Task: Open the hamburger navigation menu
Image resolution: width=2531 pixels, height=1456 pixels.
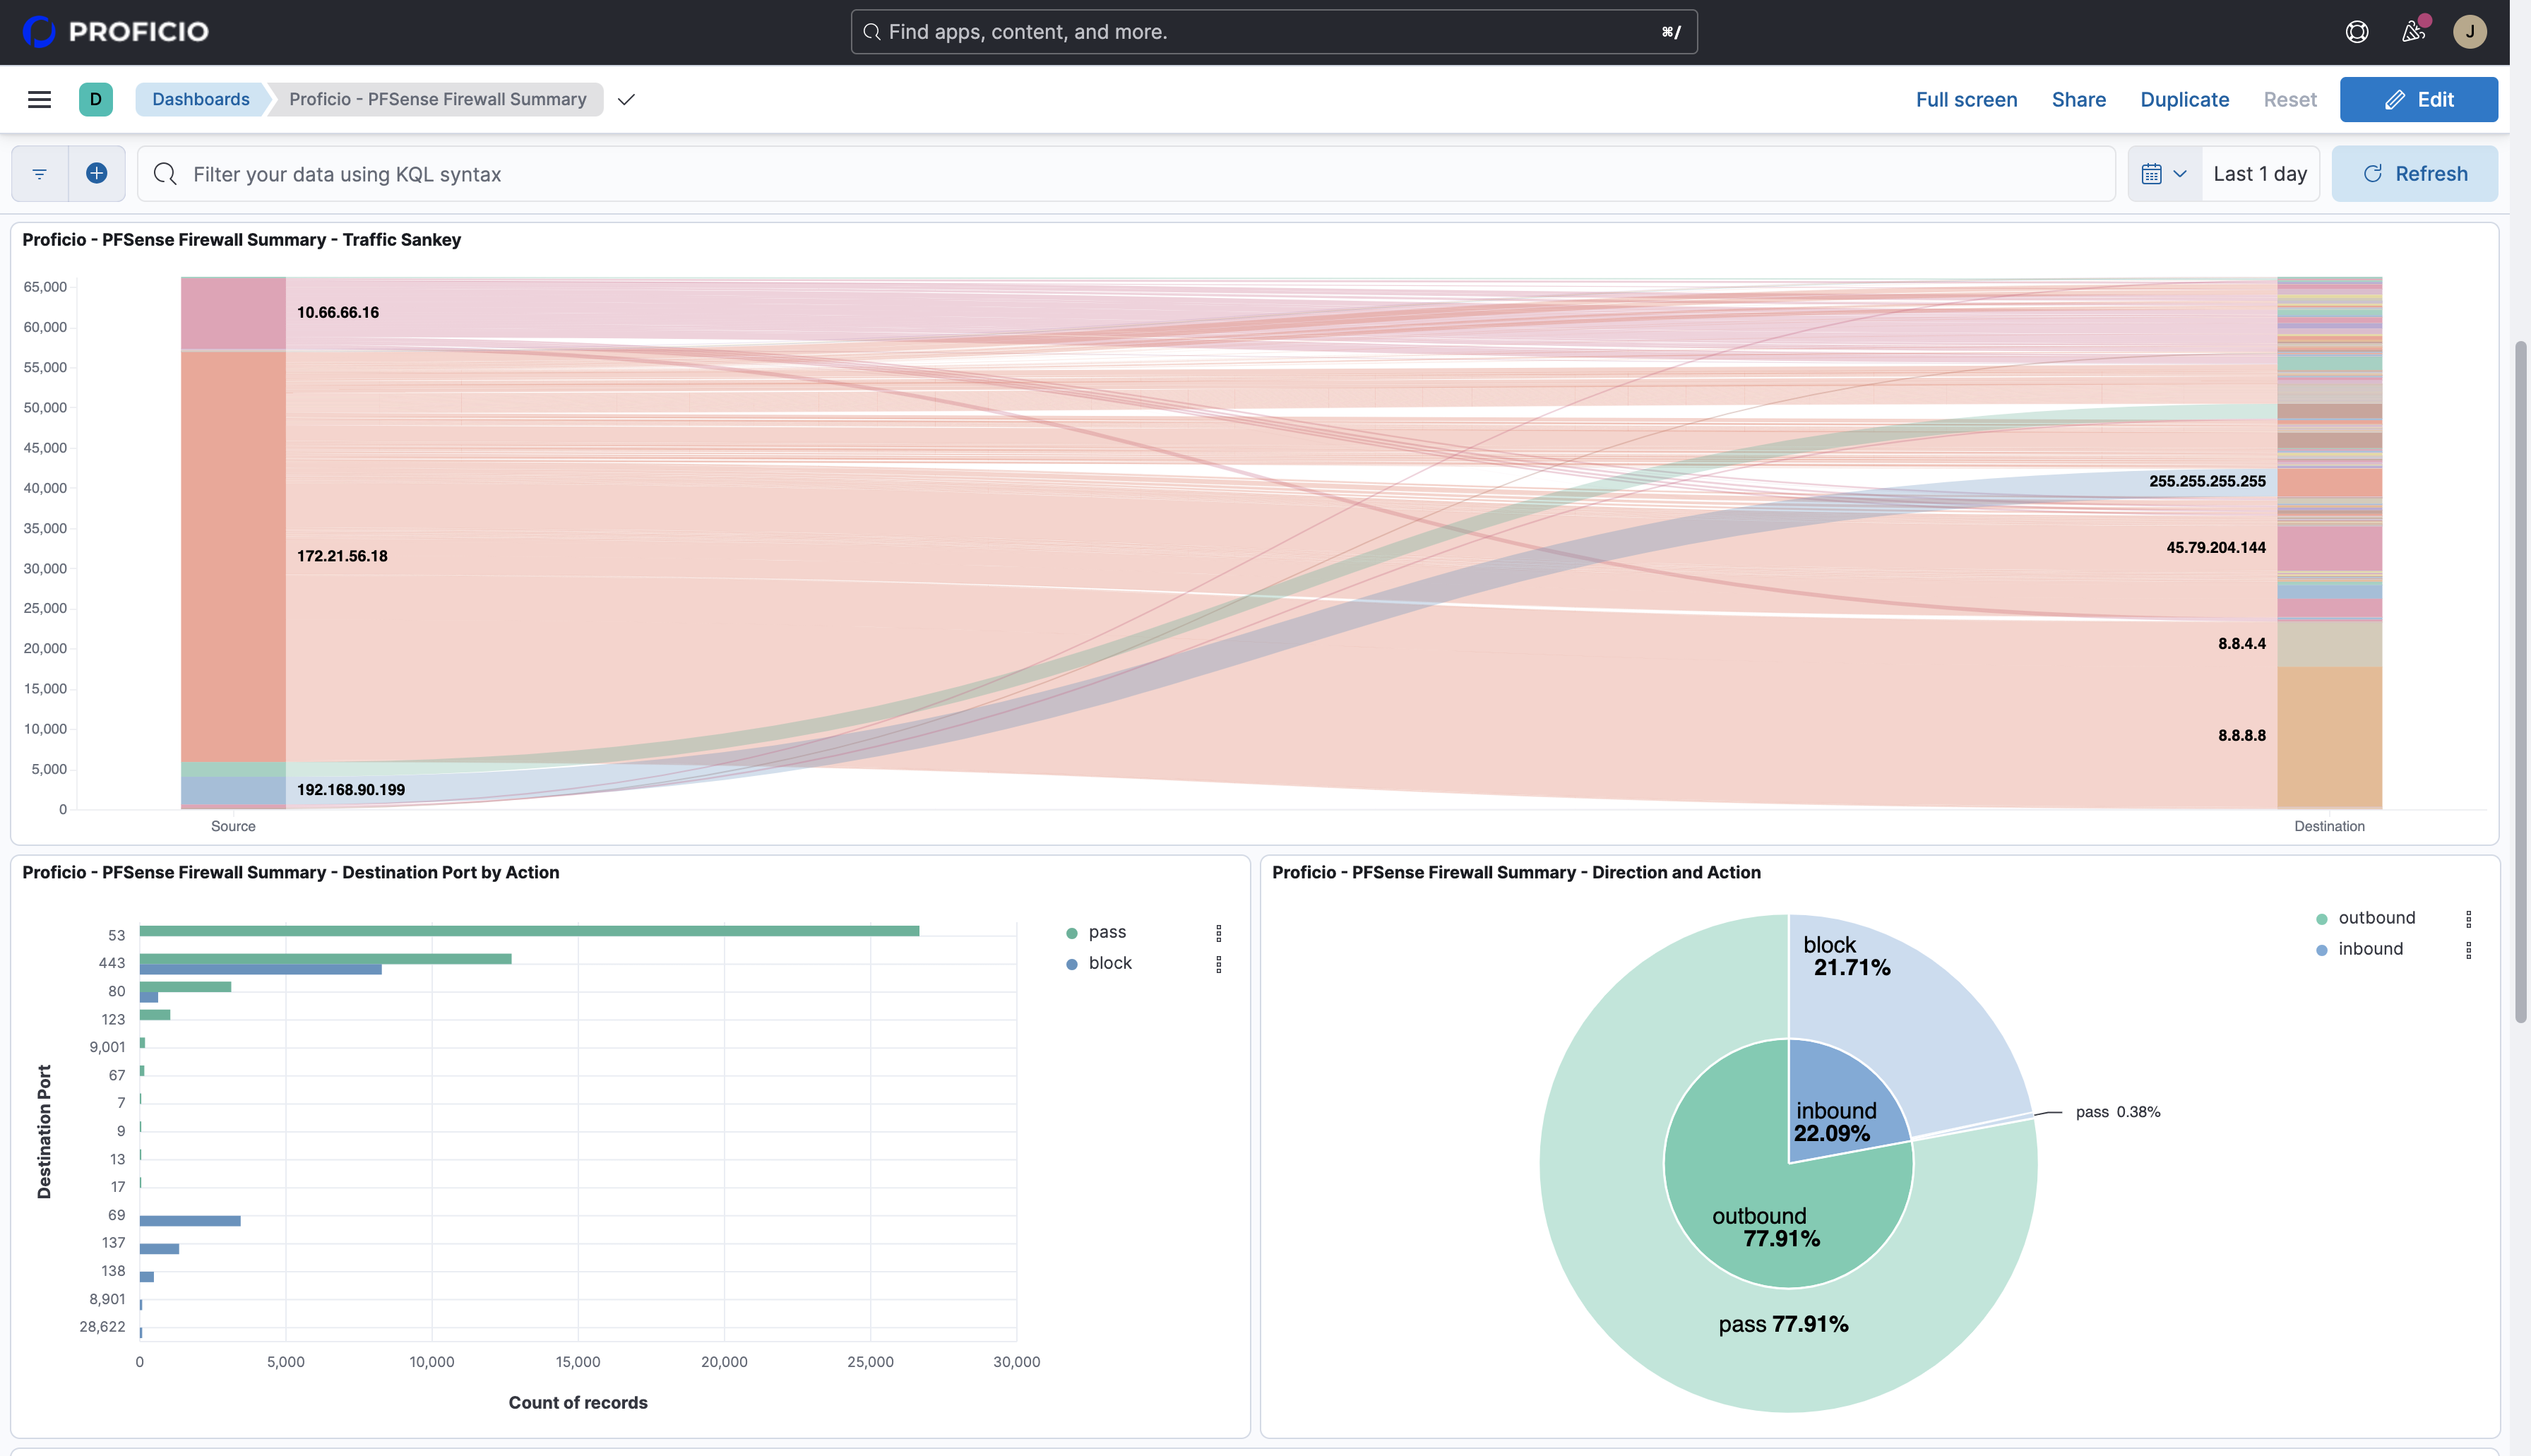Action: pyautogui.click(x=39, y=99)
